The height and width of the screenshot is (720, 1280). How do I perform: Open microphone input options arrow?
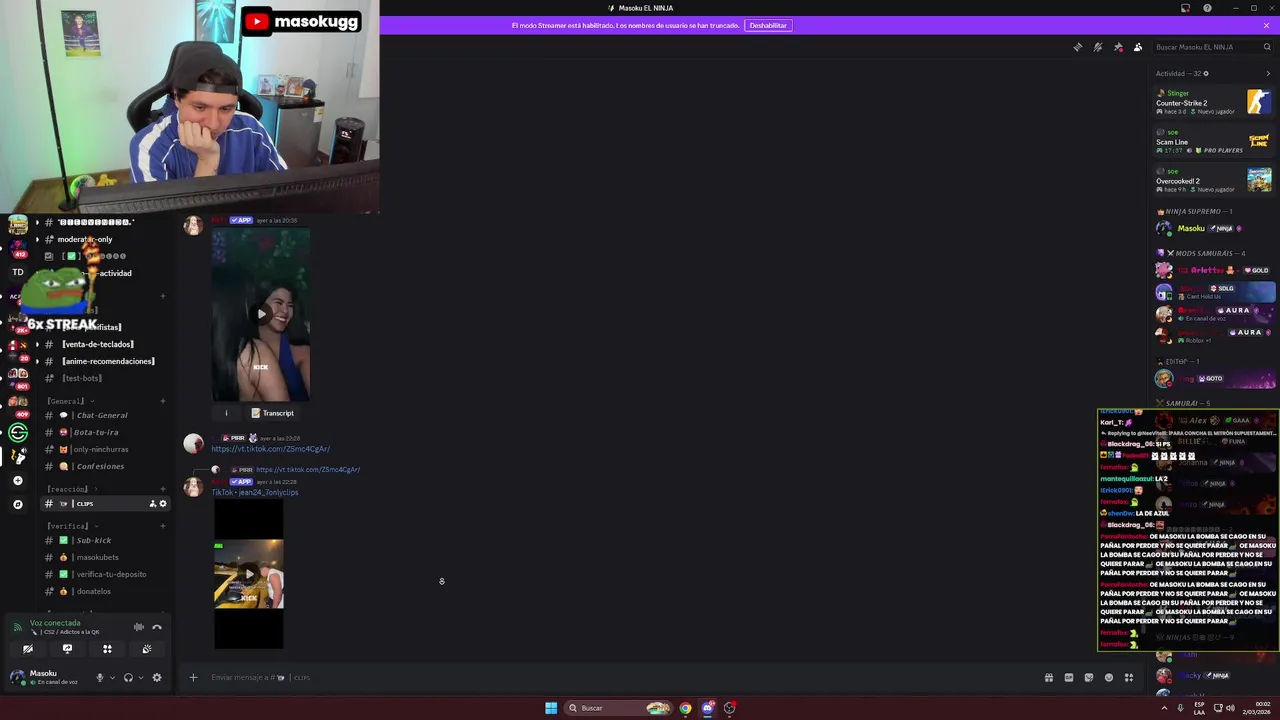(x=111, y=677)
